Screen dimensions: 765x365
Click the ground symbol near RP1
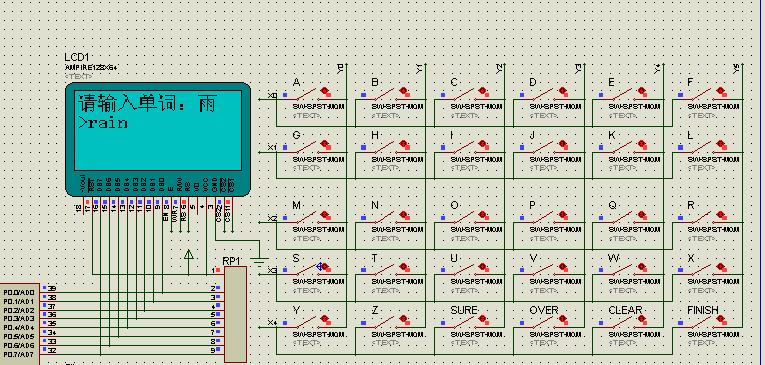pos(262,259)
